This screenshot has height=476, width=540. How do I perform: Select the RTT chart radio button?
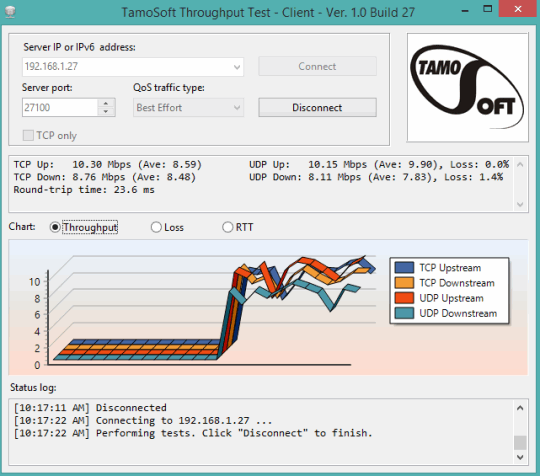(x=227, y=227)
